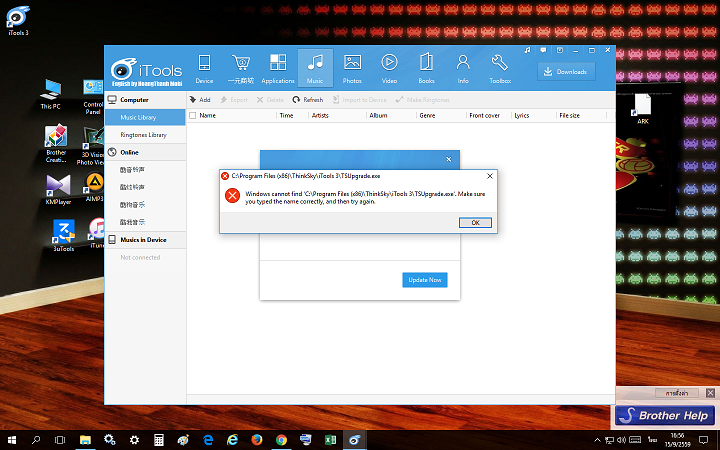Close the blue update popup
Image resolution: width=720 pixels, height=450 pixels.
tap(449, 159)
